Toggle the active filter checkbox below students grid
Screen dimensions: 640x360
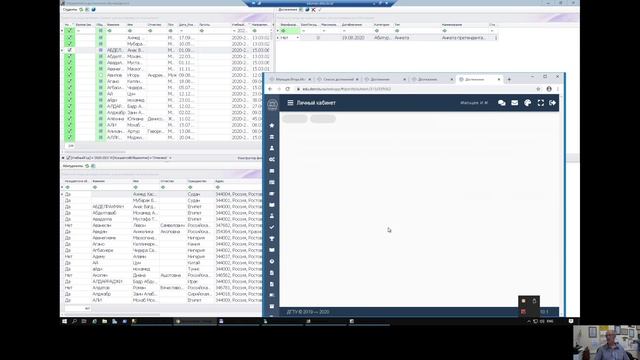(x=68, y=158)
